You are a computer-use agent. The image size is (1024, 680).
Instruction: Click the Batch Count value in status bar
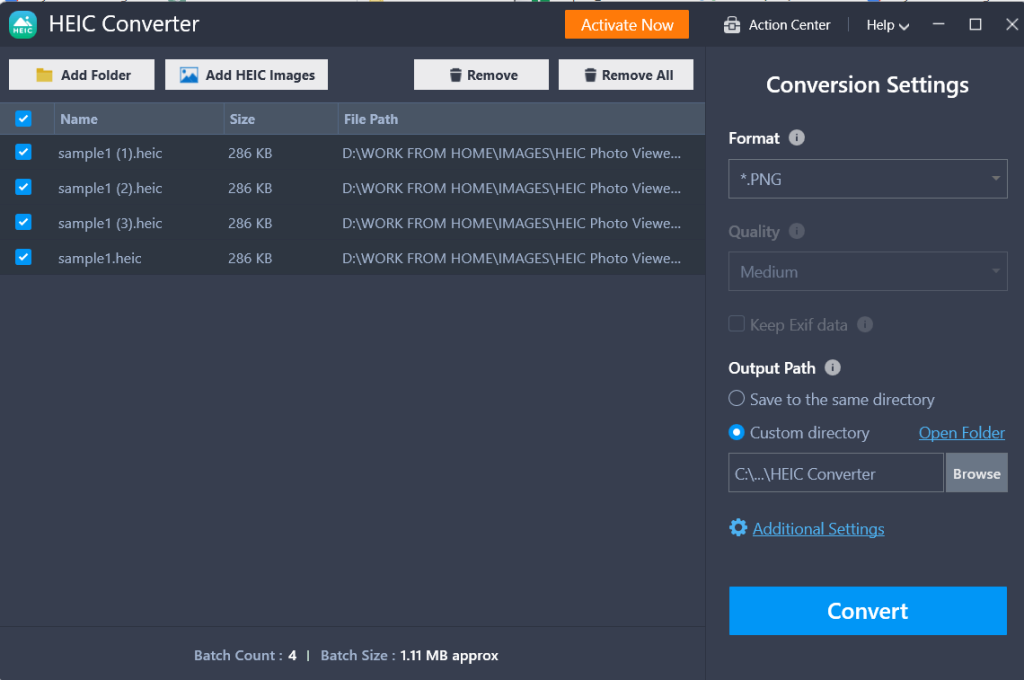(293, 655)
